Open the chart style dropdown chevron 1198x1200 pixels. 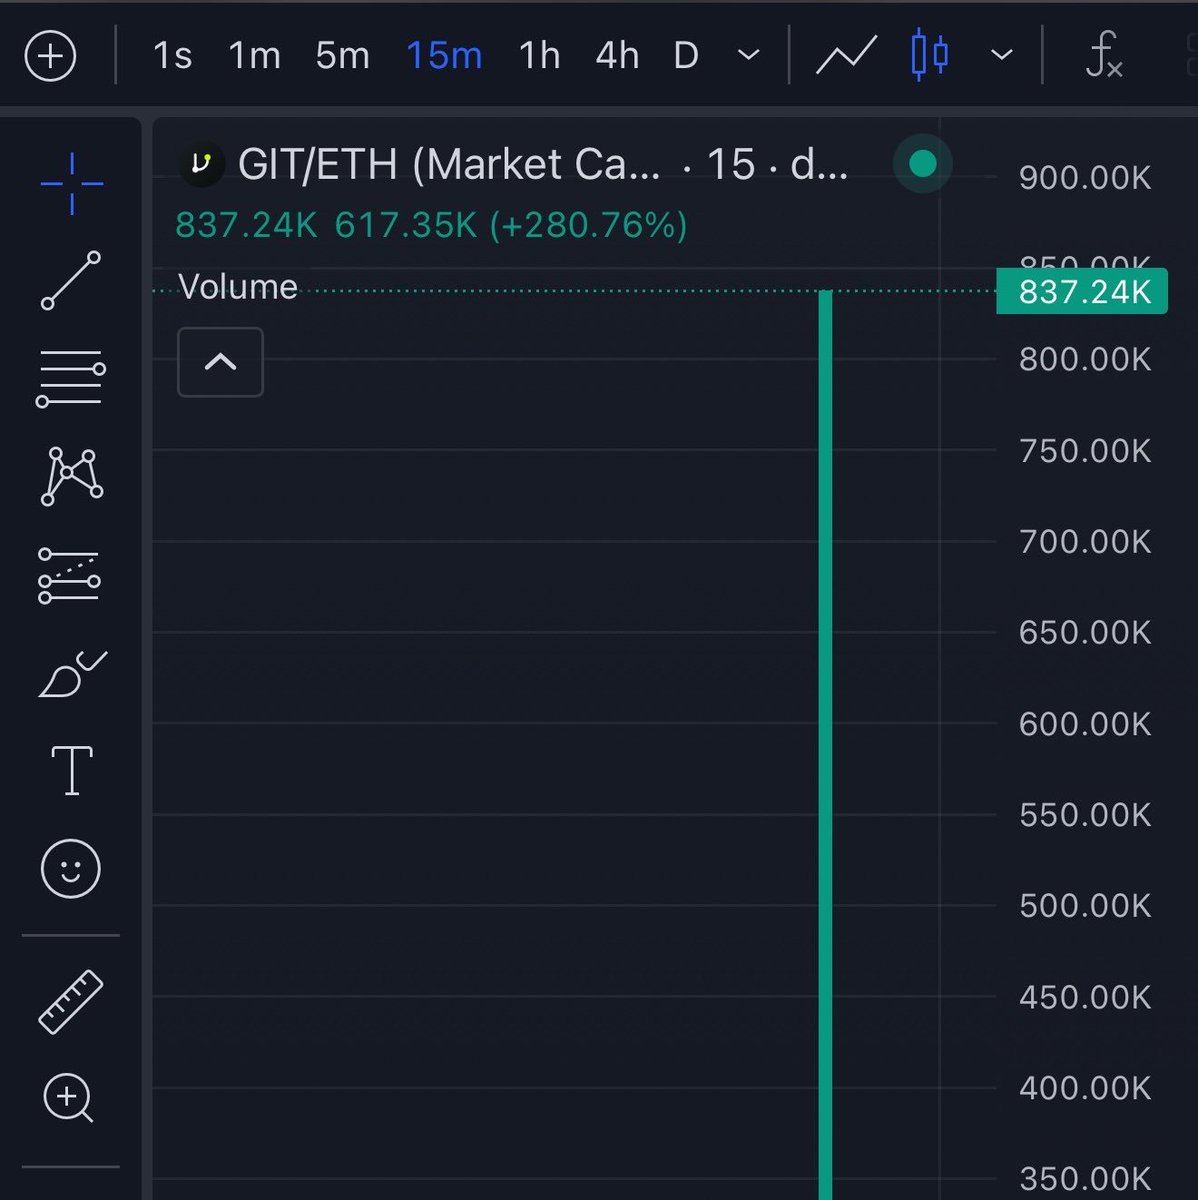1002,56
